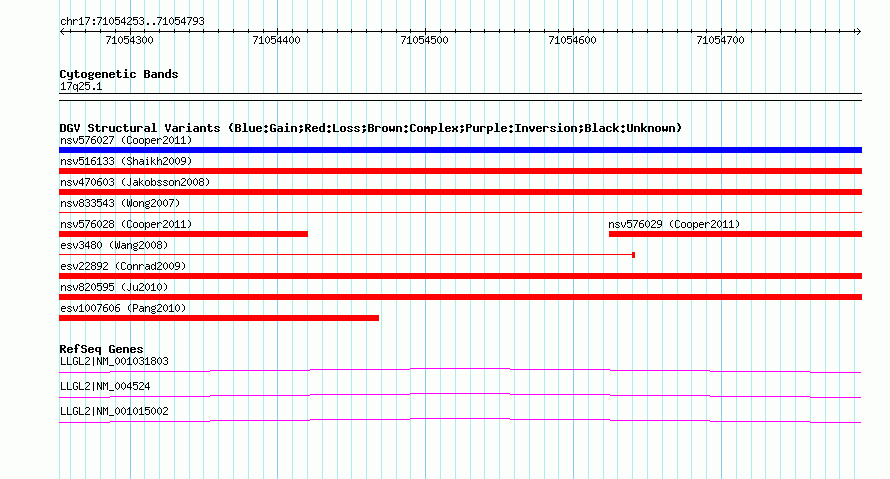Click the end marker of esv3480 line
Viewport: 890px width, 479px height.
(633, 255)
